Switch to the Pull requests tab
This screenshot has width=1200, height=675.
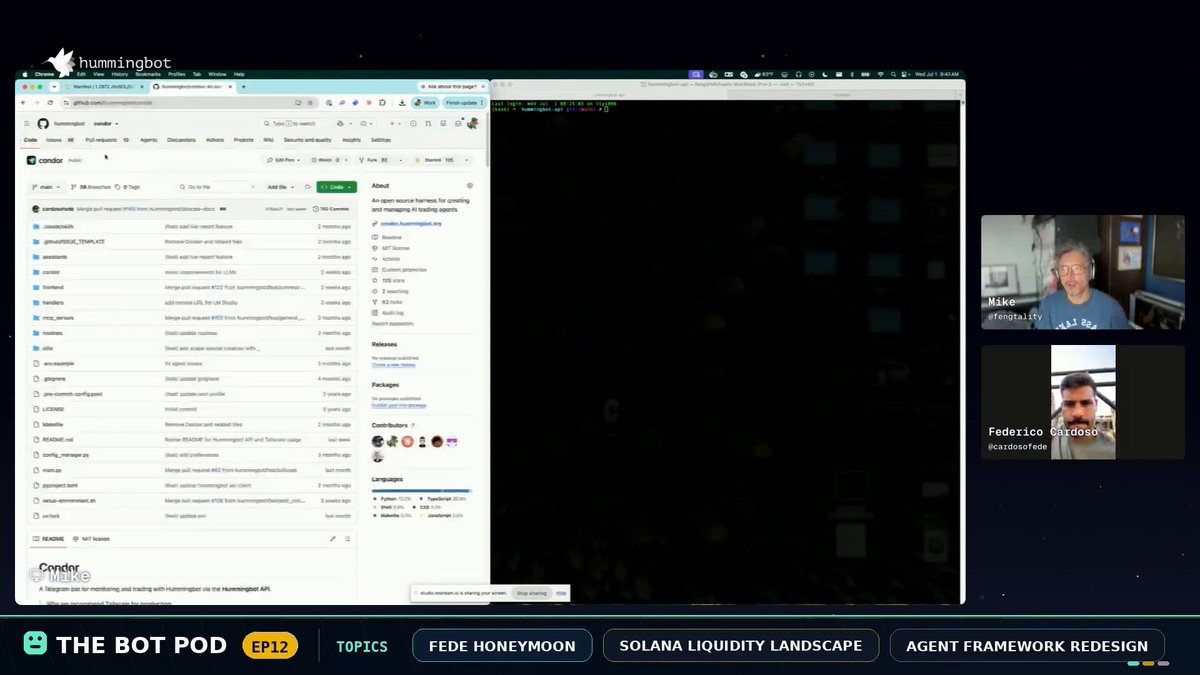click(107, 140)
